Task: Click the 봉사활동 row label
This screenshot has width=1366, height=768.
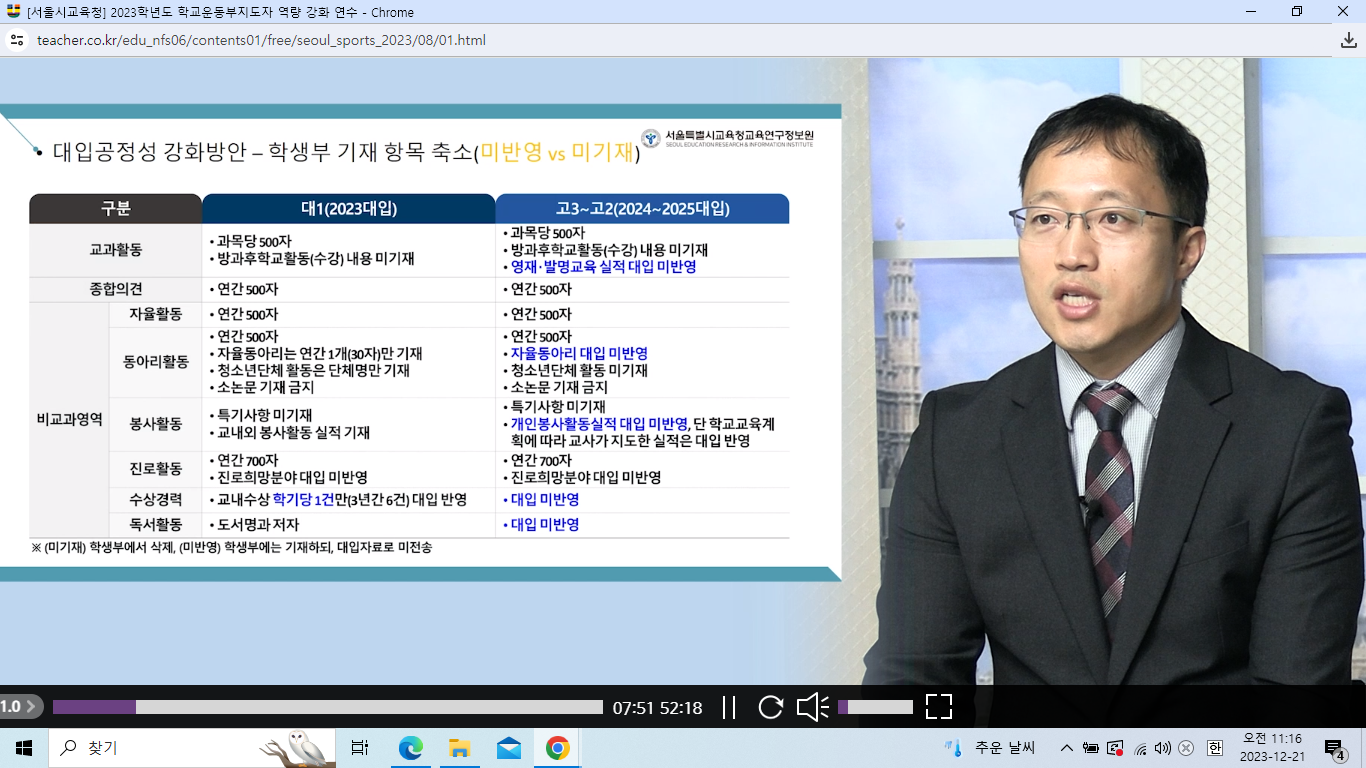Action: [155, 424]
